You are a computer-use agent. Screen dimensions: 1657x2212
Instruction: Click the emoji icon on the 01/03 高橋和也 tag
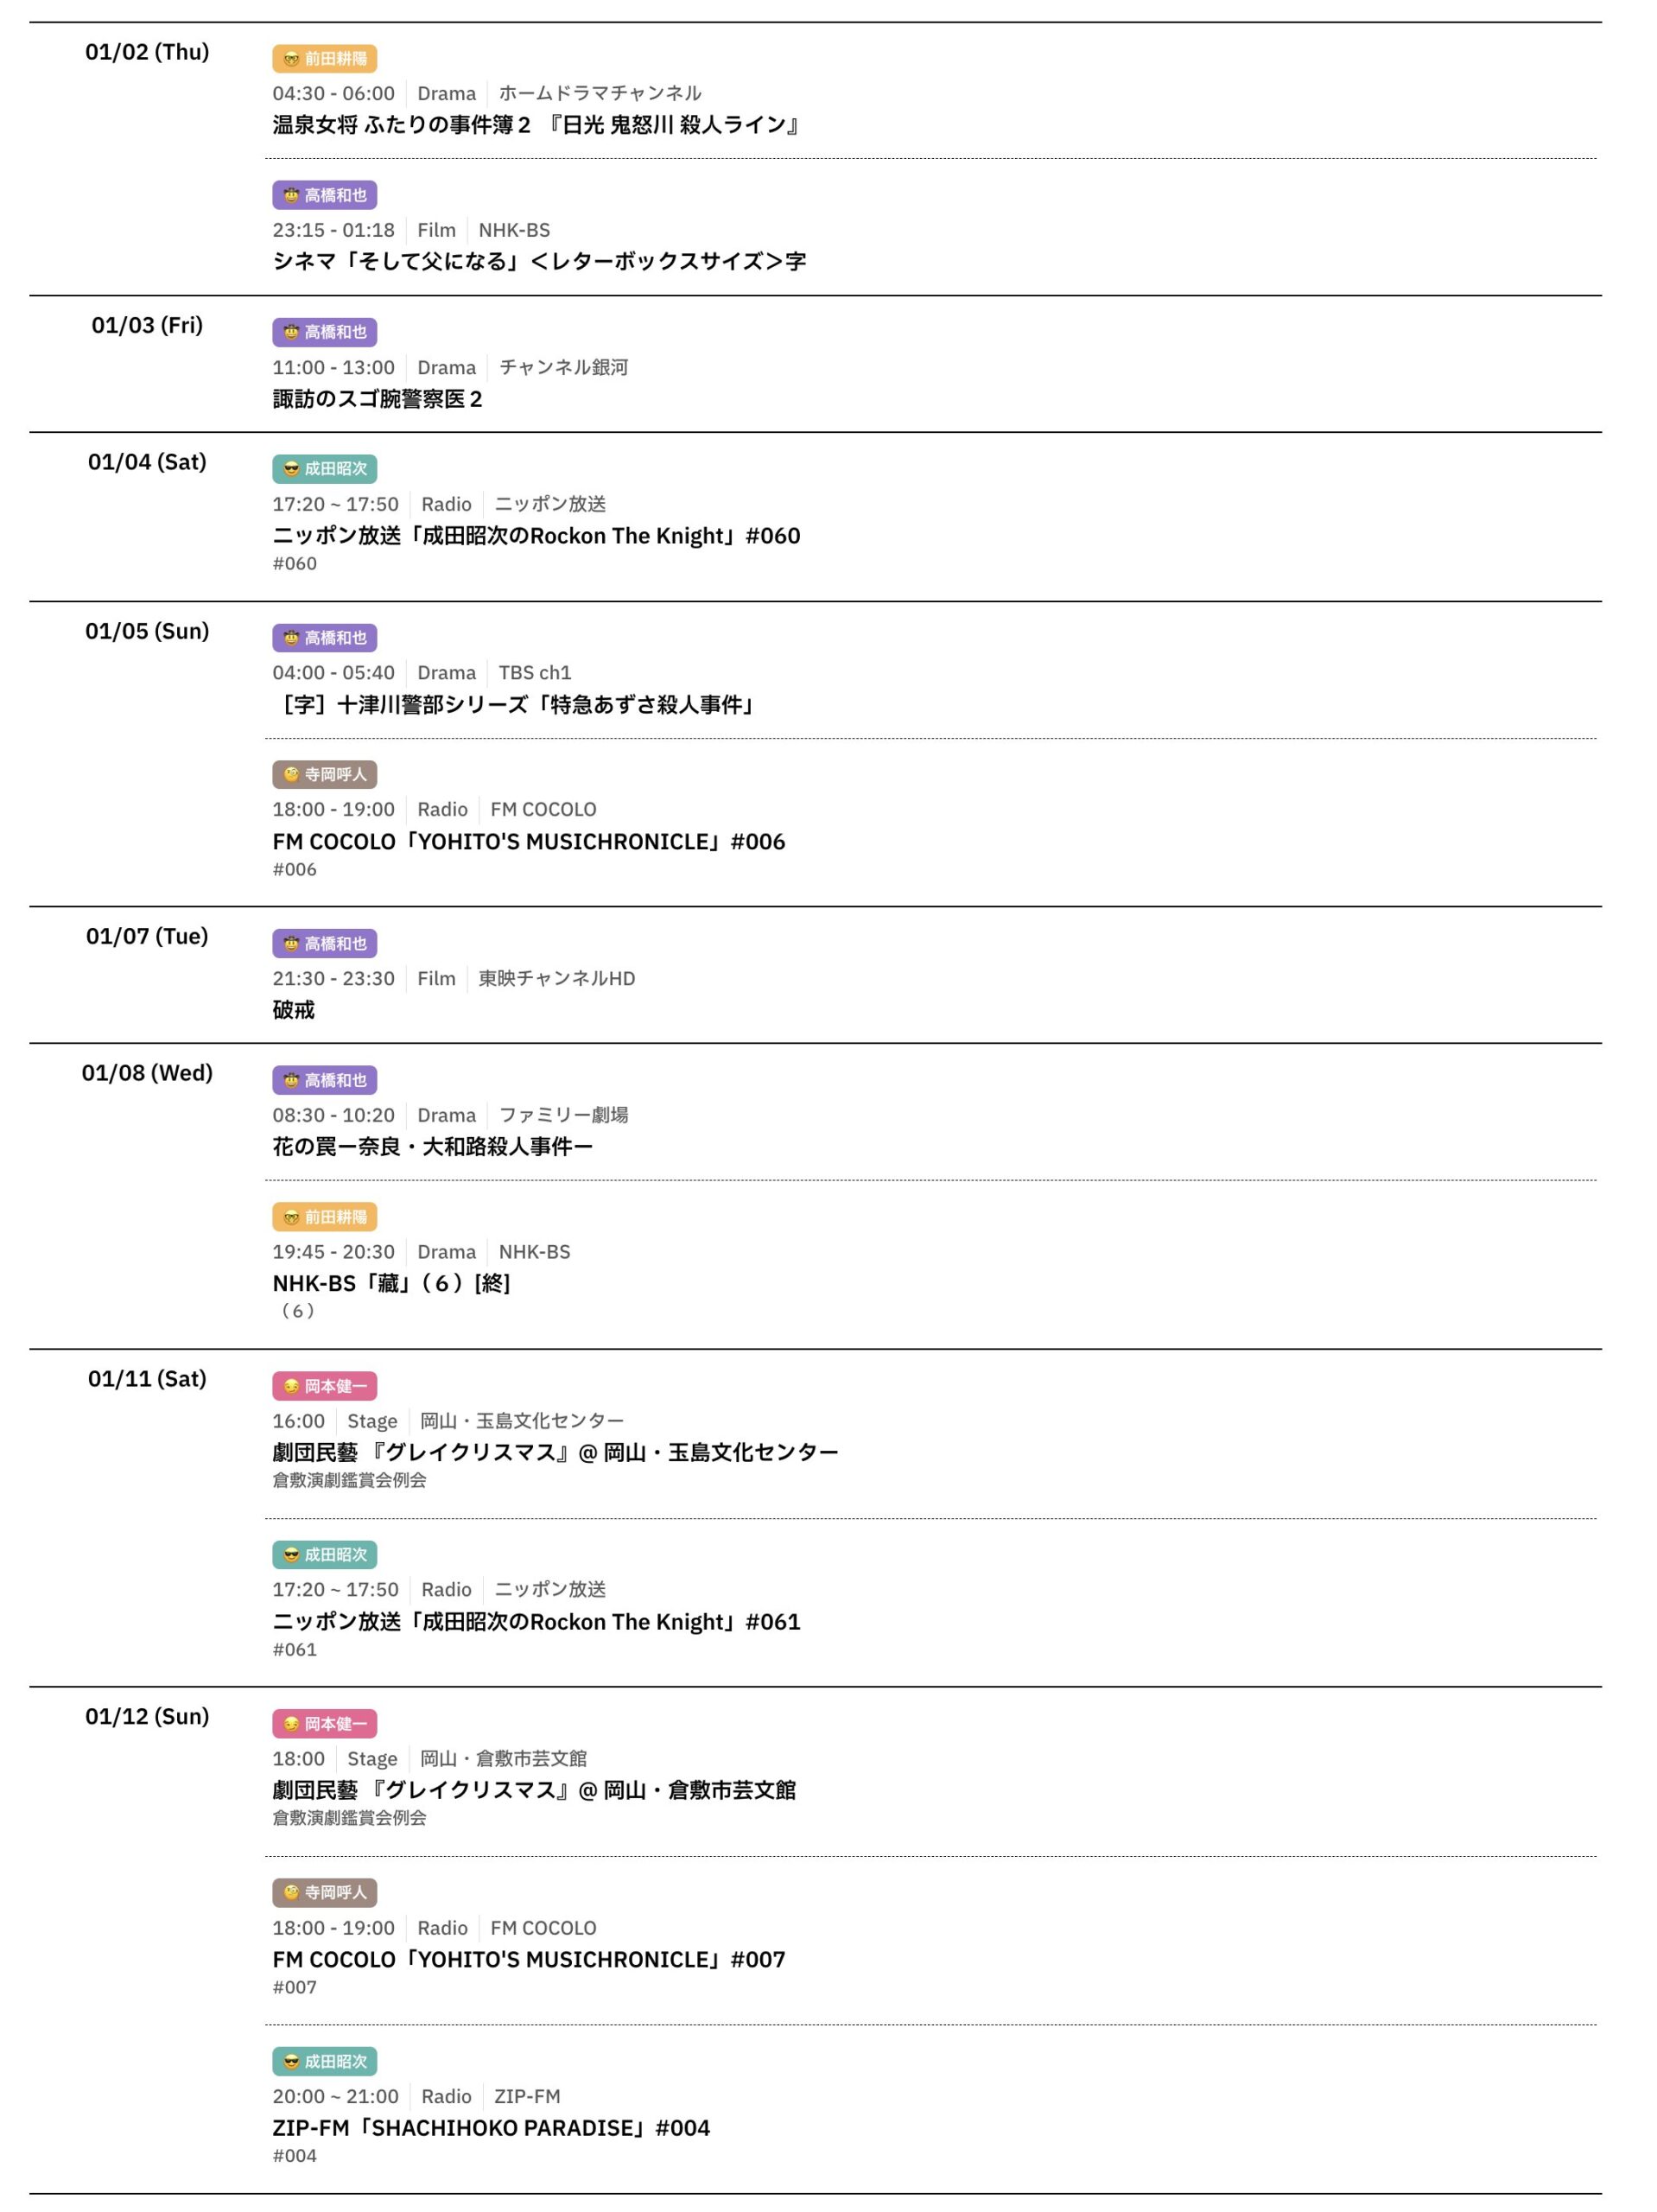(x=291, y=332)
